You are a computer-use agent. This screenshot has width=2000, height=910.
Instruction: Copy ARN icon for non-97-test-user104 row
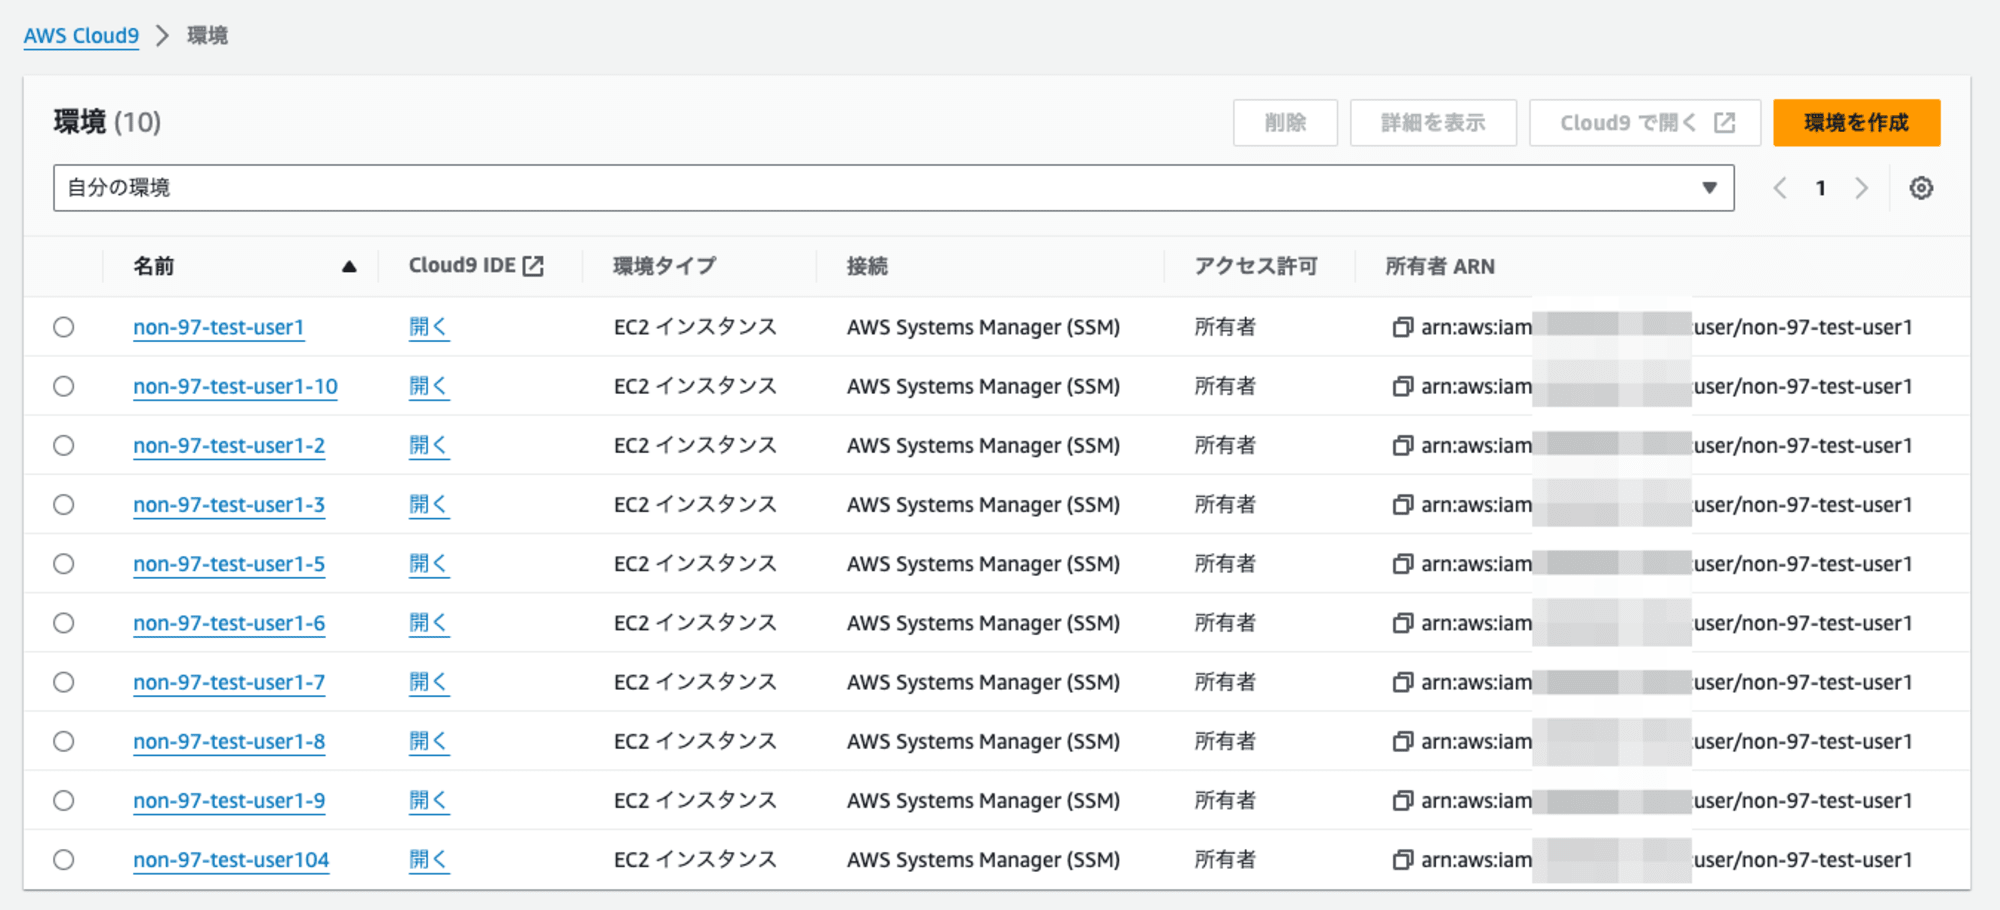pyautogui.click(x=1403, y=859)
